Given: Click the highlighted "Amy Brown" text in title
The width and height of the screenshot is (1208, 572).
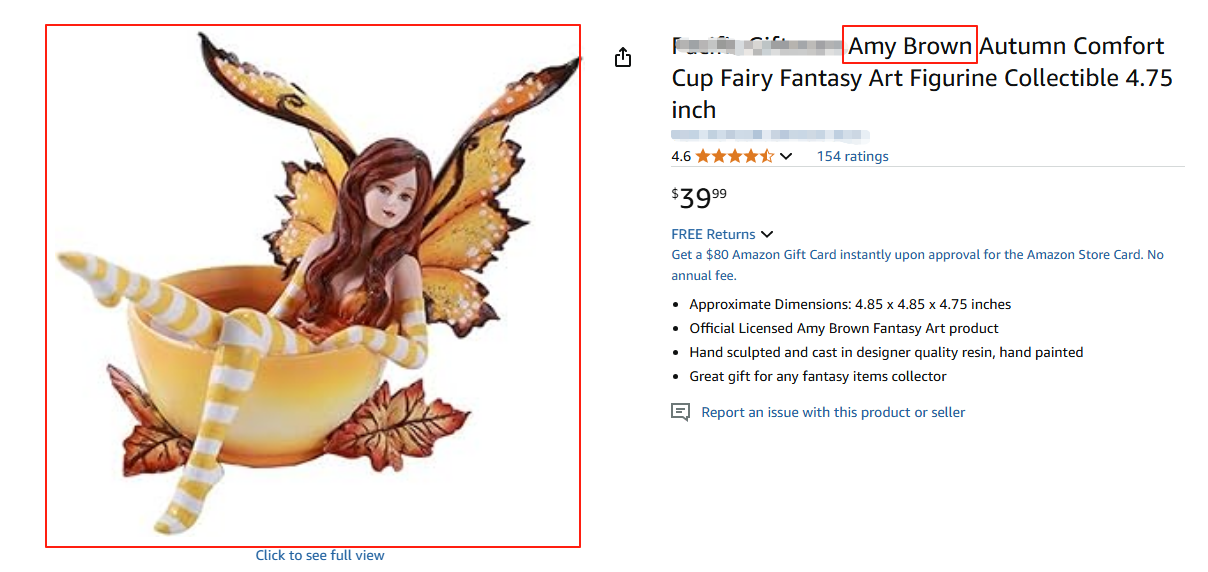Looking at the screenshot, I should 910,46.
